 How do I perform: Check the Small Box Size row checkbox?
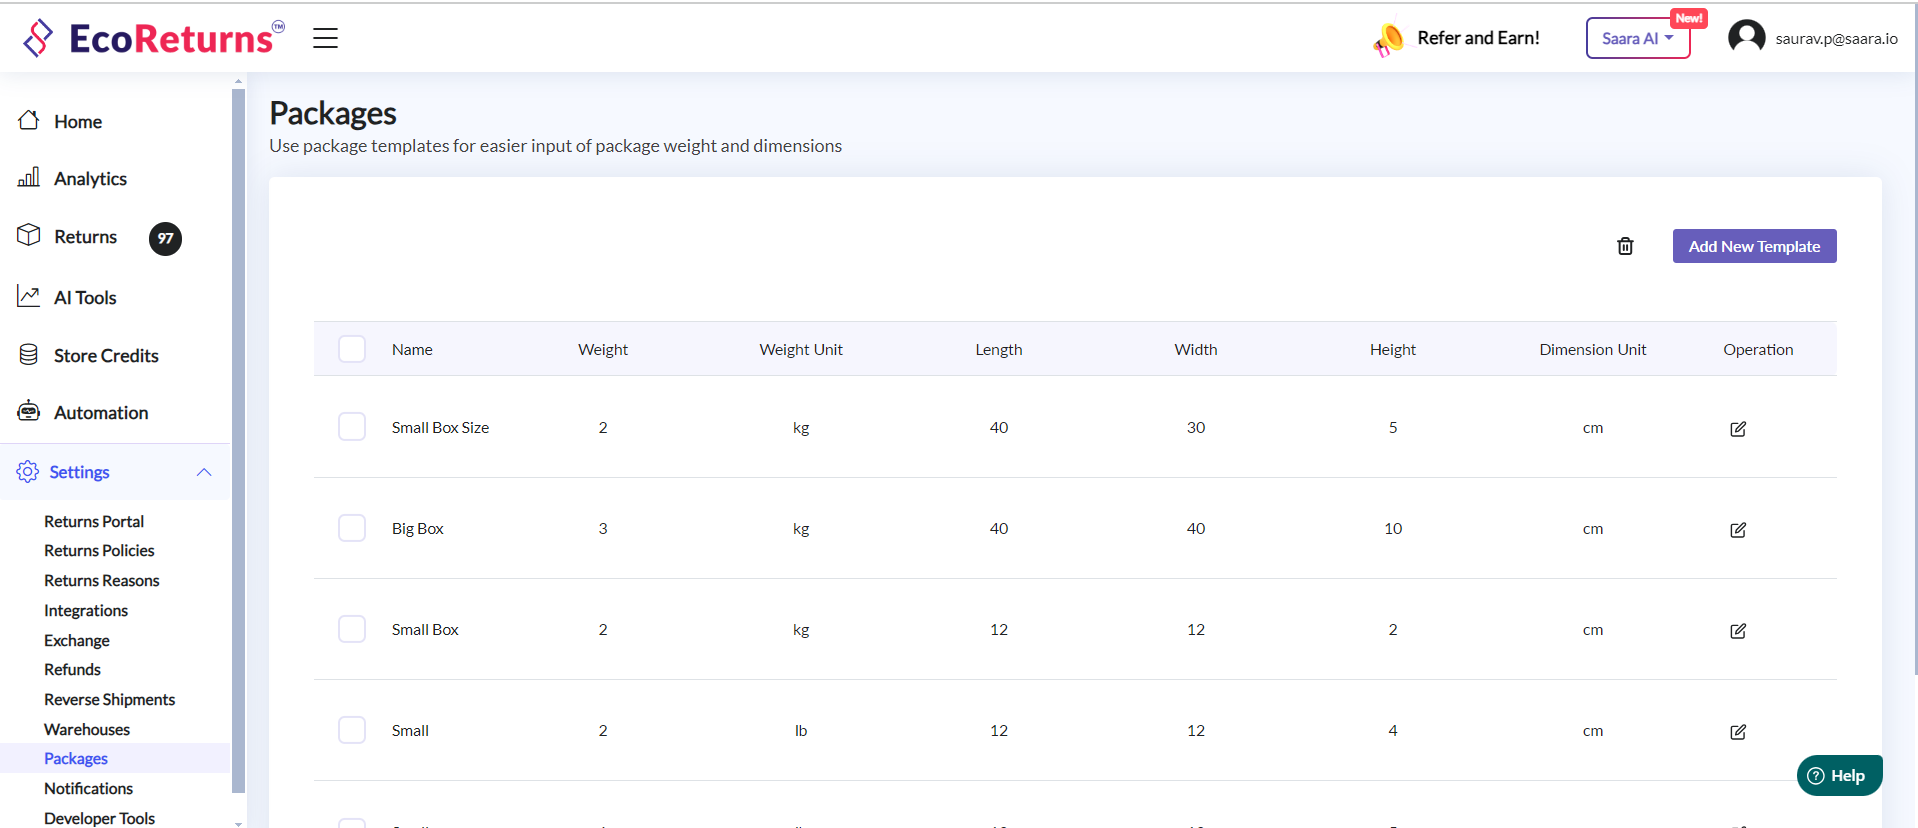pyautogui.click(x=352, y=427)
